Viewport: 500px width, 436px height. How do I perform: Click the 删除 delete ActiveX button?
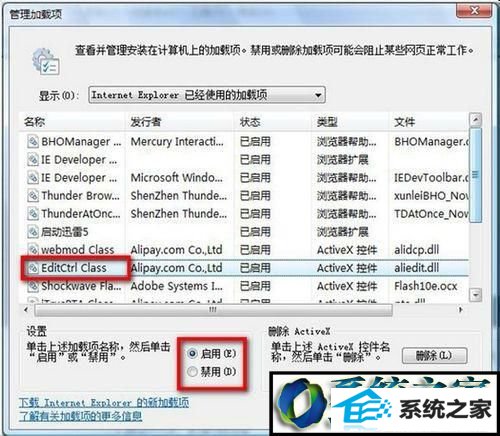click(434, 356)
